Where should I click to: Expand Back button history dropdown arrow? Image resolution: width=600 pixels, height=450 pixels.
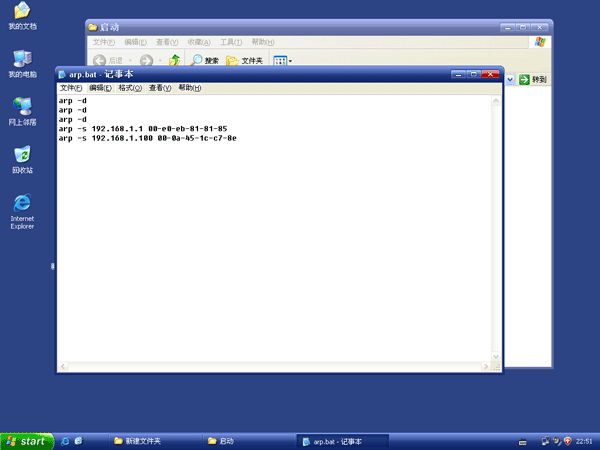[x=130, y=60]
